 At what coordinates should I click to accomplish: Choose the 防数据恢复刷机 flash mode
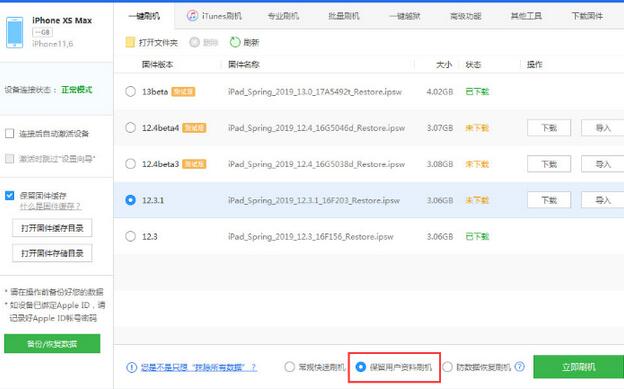point(447,367)
